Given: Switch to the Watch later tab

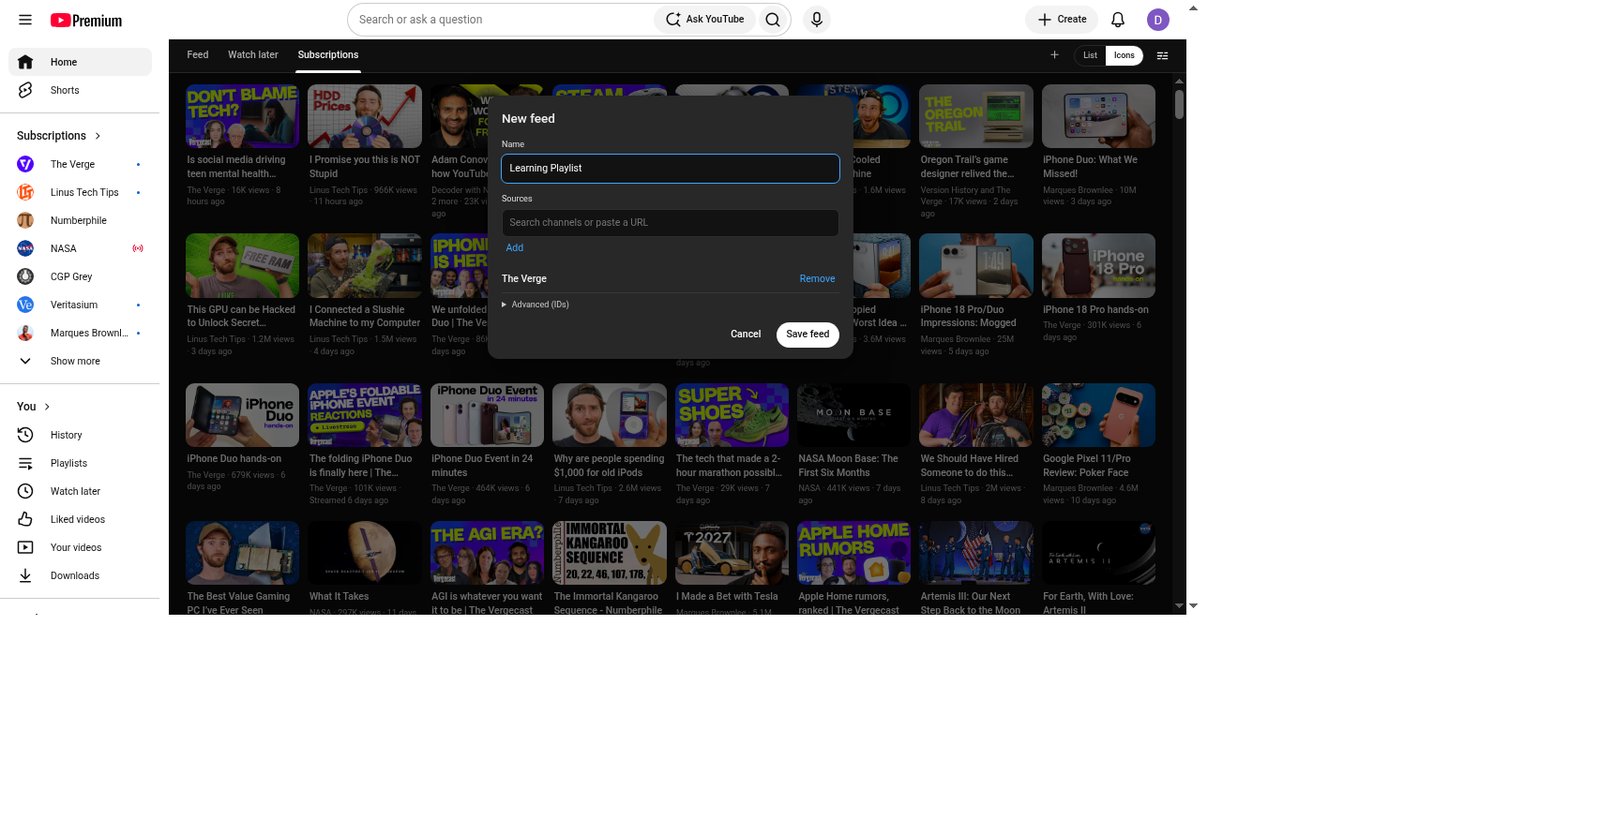Looking at the screenshot, I should coord(253,55).
